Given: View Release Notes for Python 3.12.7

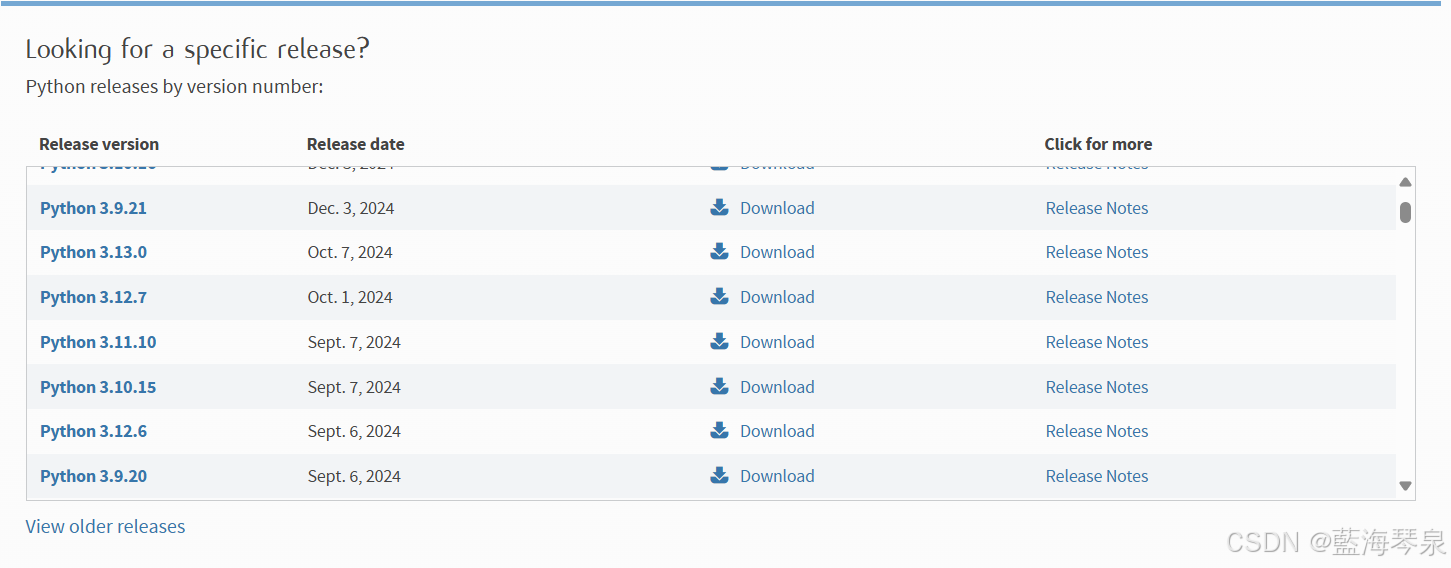Looking at the screenshot, I should tap(1097, 297).
